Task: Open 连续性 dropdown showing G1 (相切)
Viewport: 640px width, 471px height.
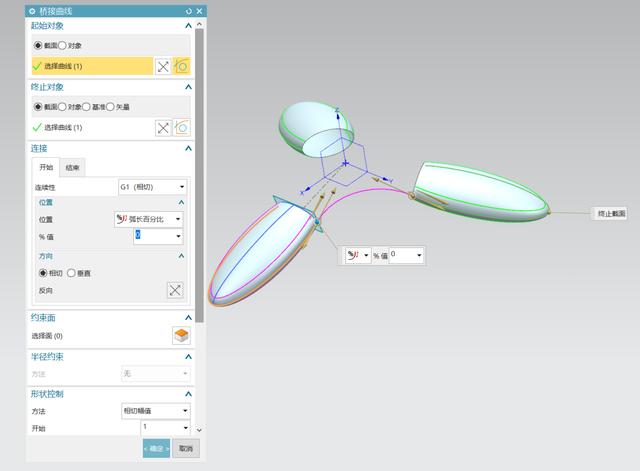Action: point(153,187)
